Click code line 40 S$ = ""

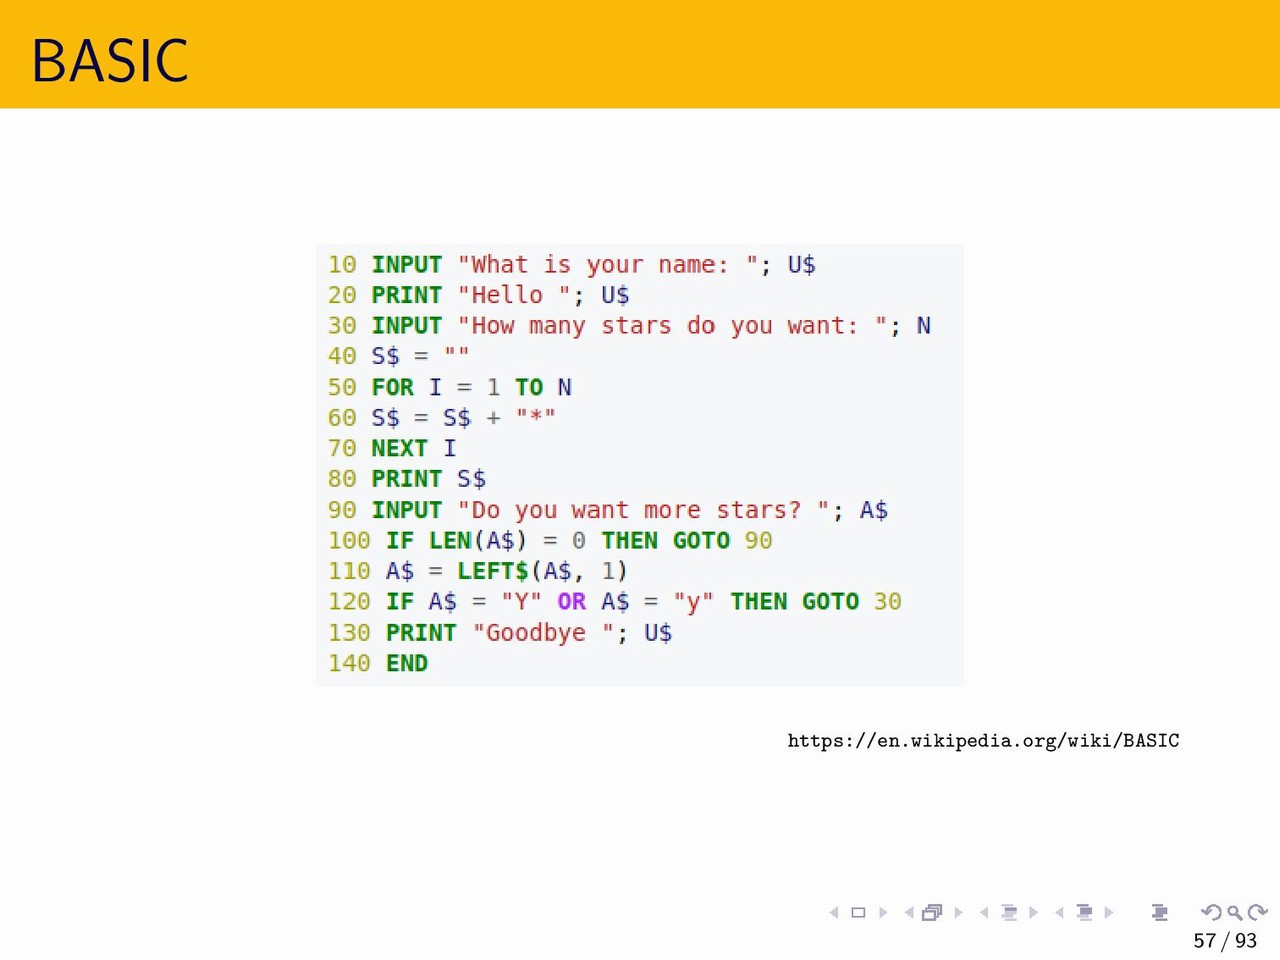coord(398,356)
